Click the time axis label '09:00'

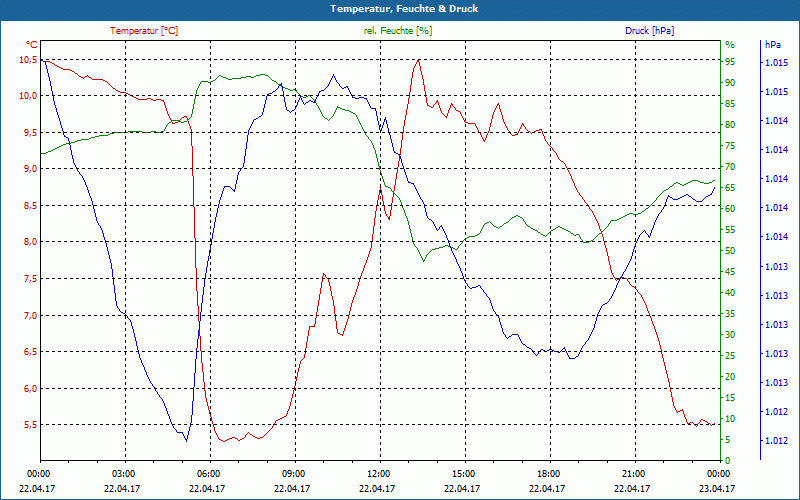pos(293,473)
